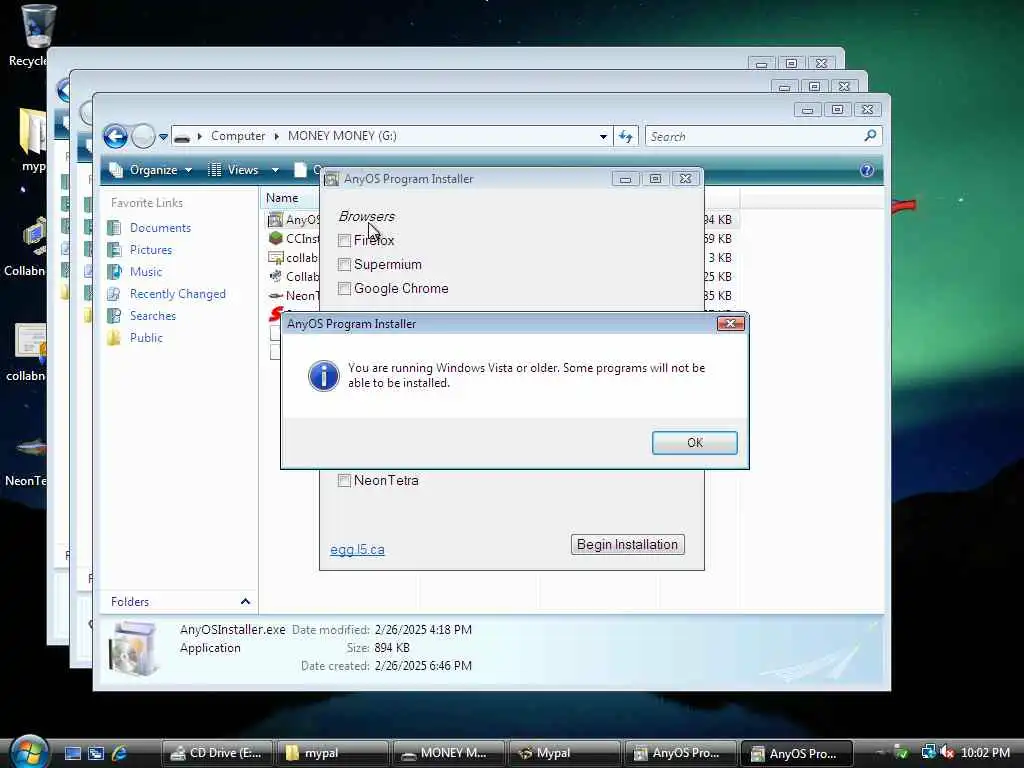Click the Explorer forward arrow button
The width and height of the screenshot is (1024, 768).
(143, 136)
